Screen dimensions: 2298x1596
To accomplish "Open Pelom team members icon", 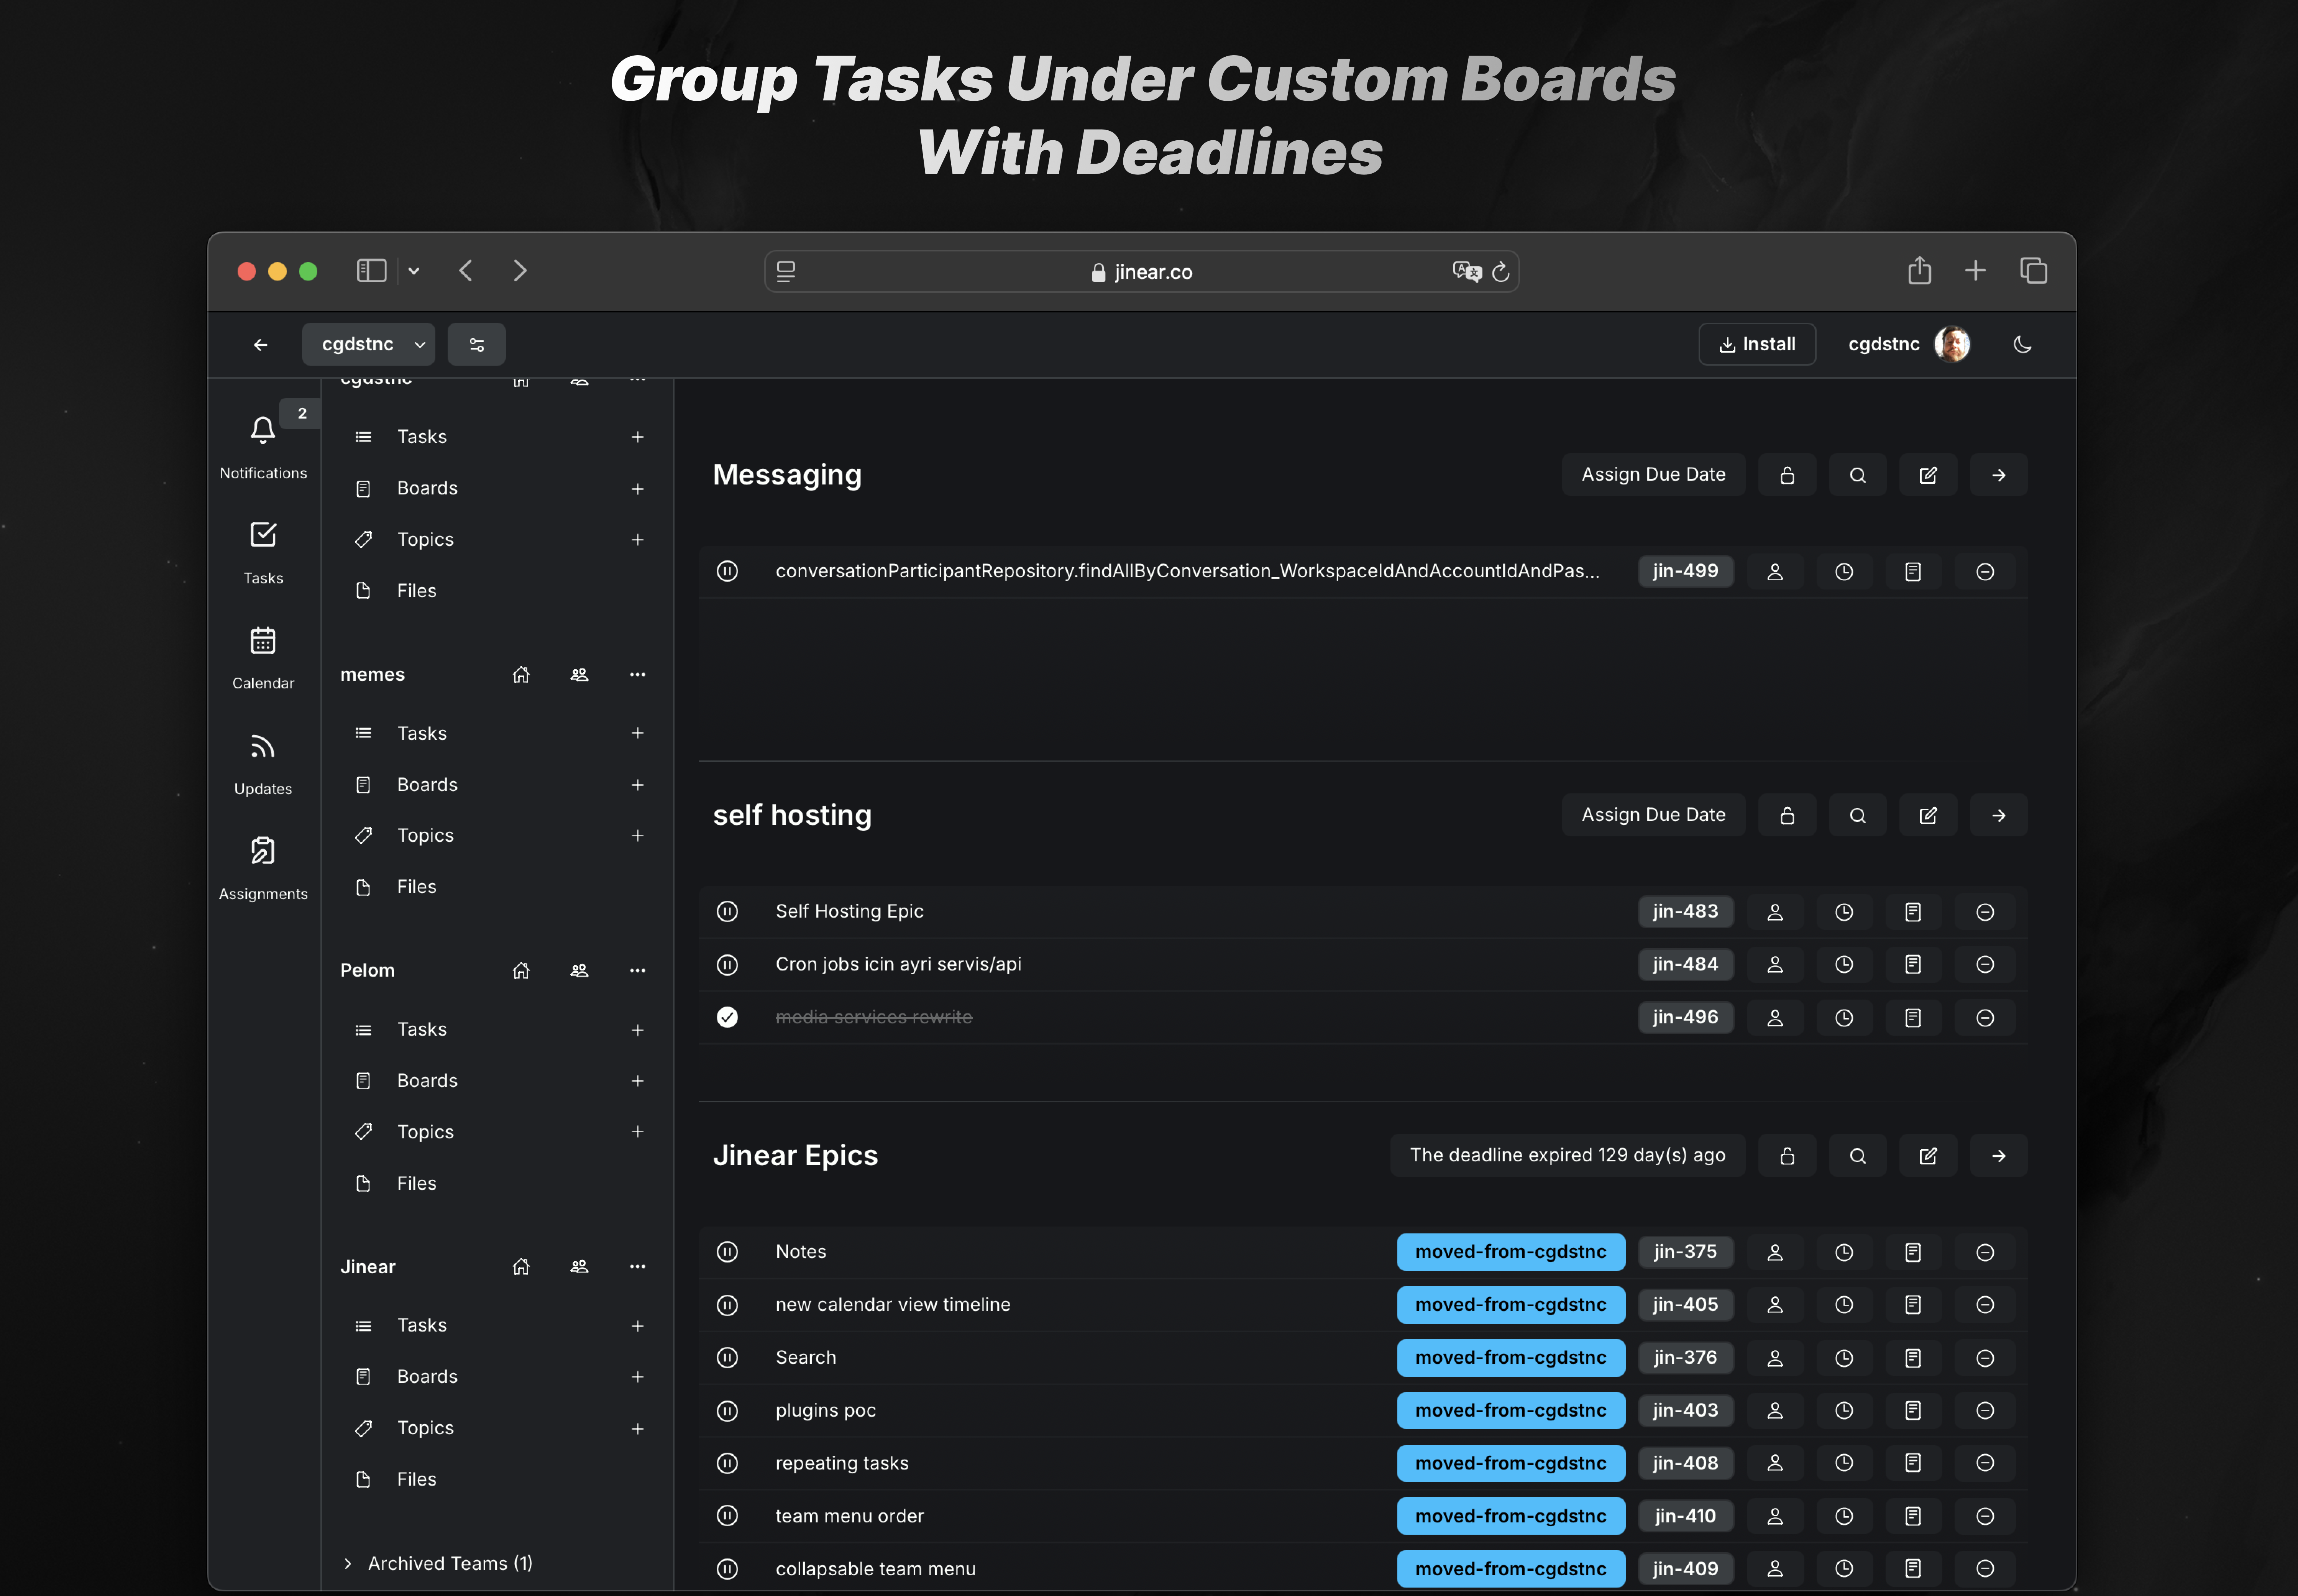I will (x=579, y=971).
